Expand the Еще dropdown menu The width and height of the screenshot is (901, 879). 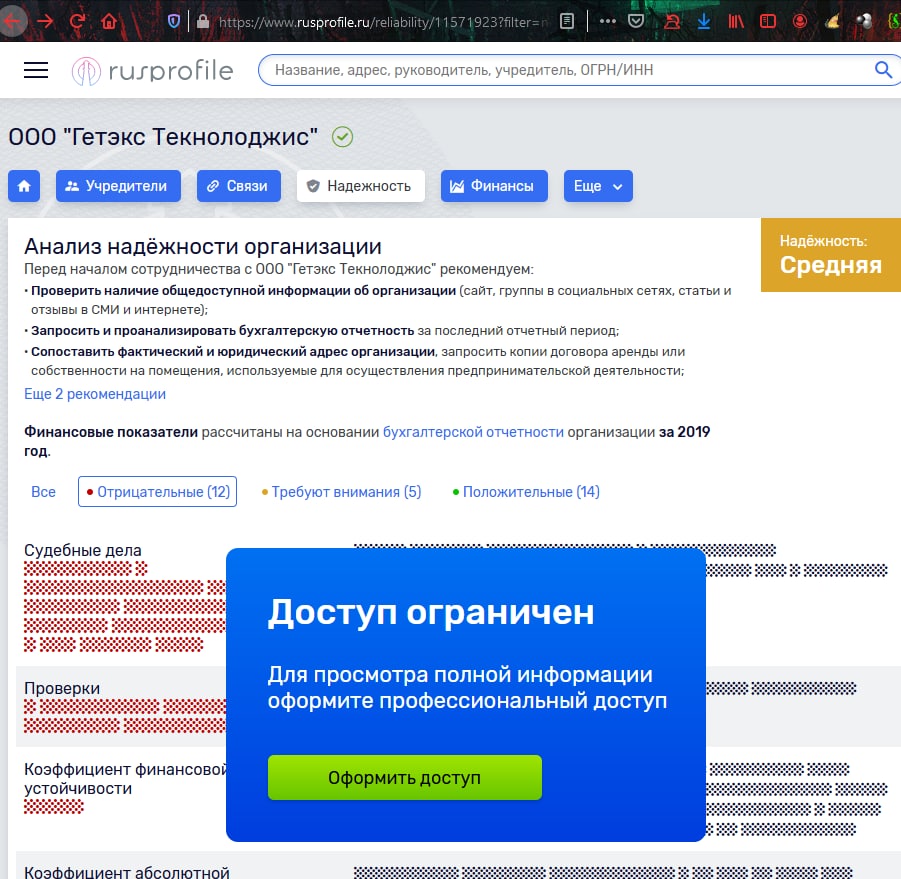(x=598, y=186)
